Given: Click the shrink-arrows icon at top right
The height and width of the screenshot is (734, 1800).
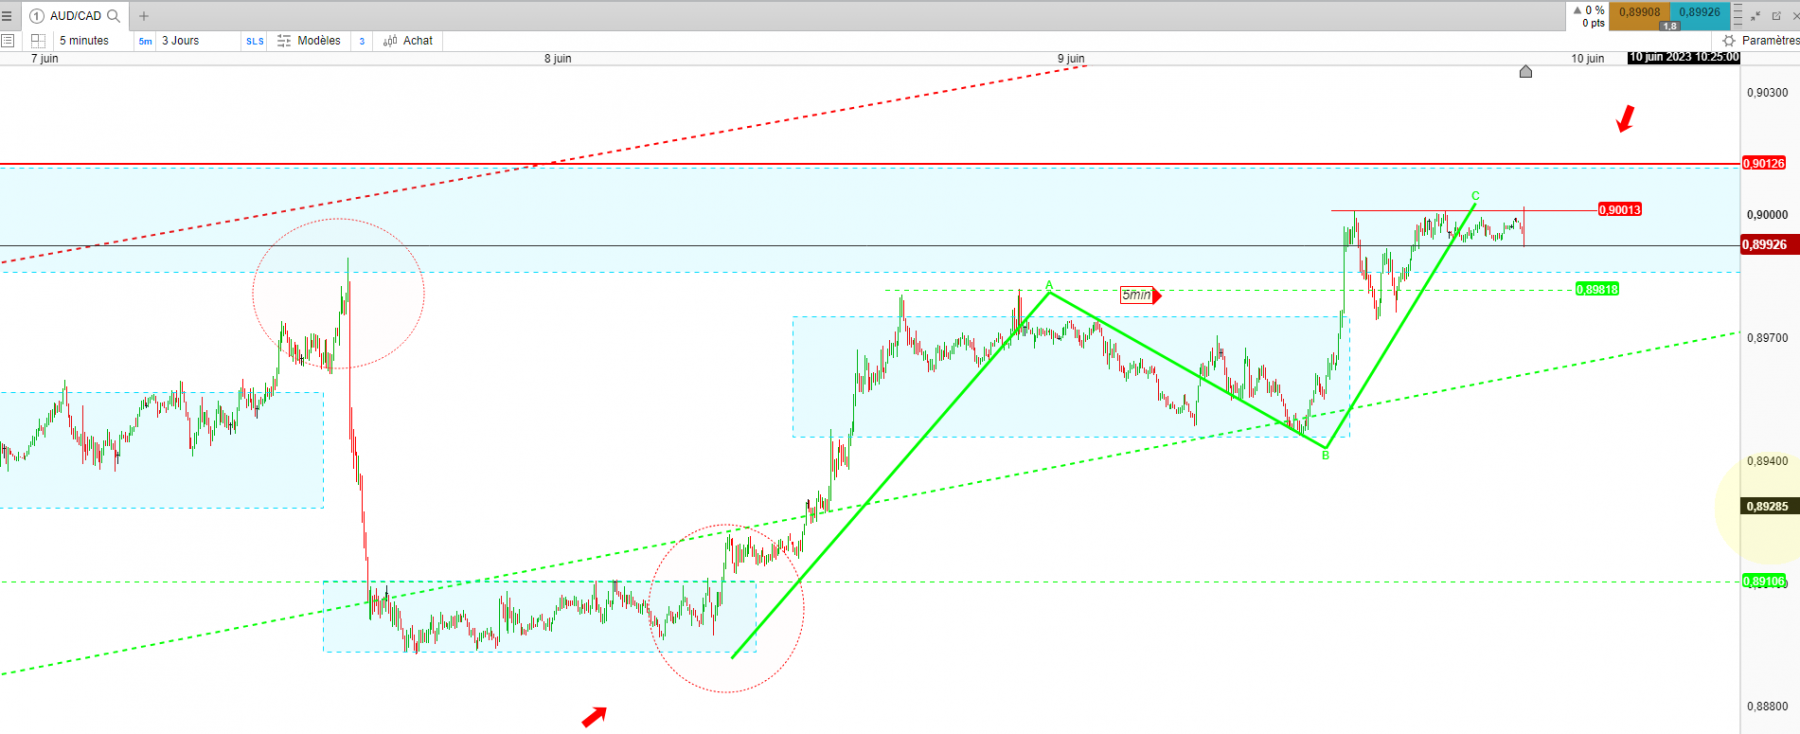Looking at the screenshot, I should tap(1757, 15).
